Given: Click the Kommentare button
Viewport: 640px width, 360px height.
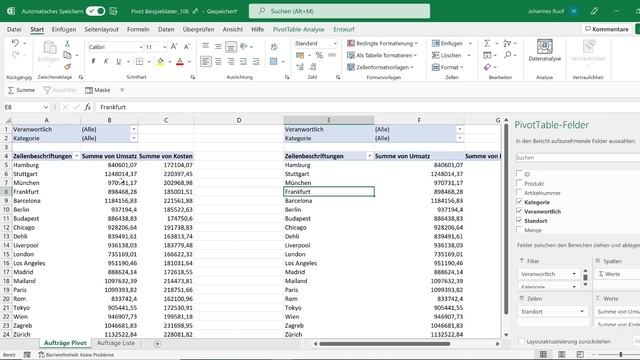Looking at the screenshot, I should [x=607, y=29].
